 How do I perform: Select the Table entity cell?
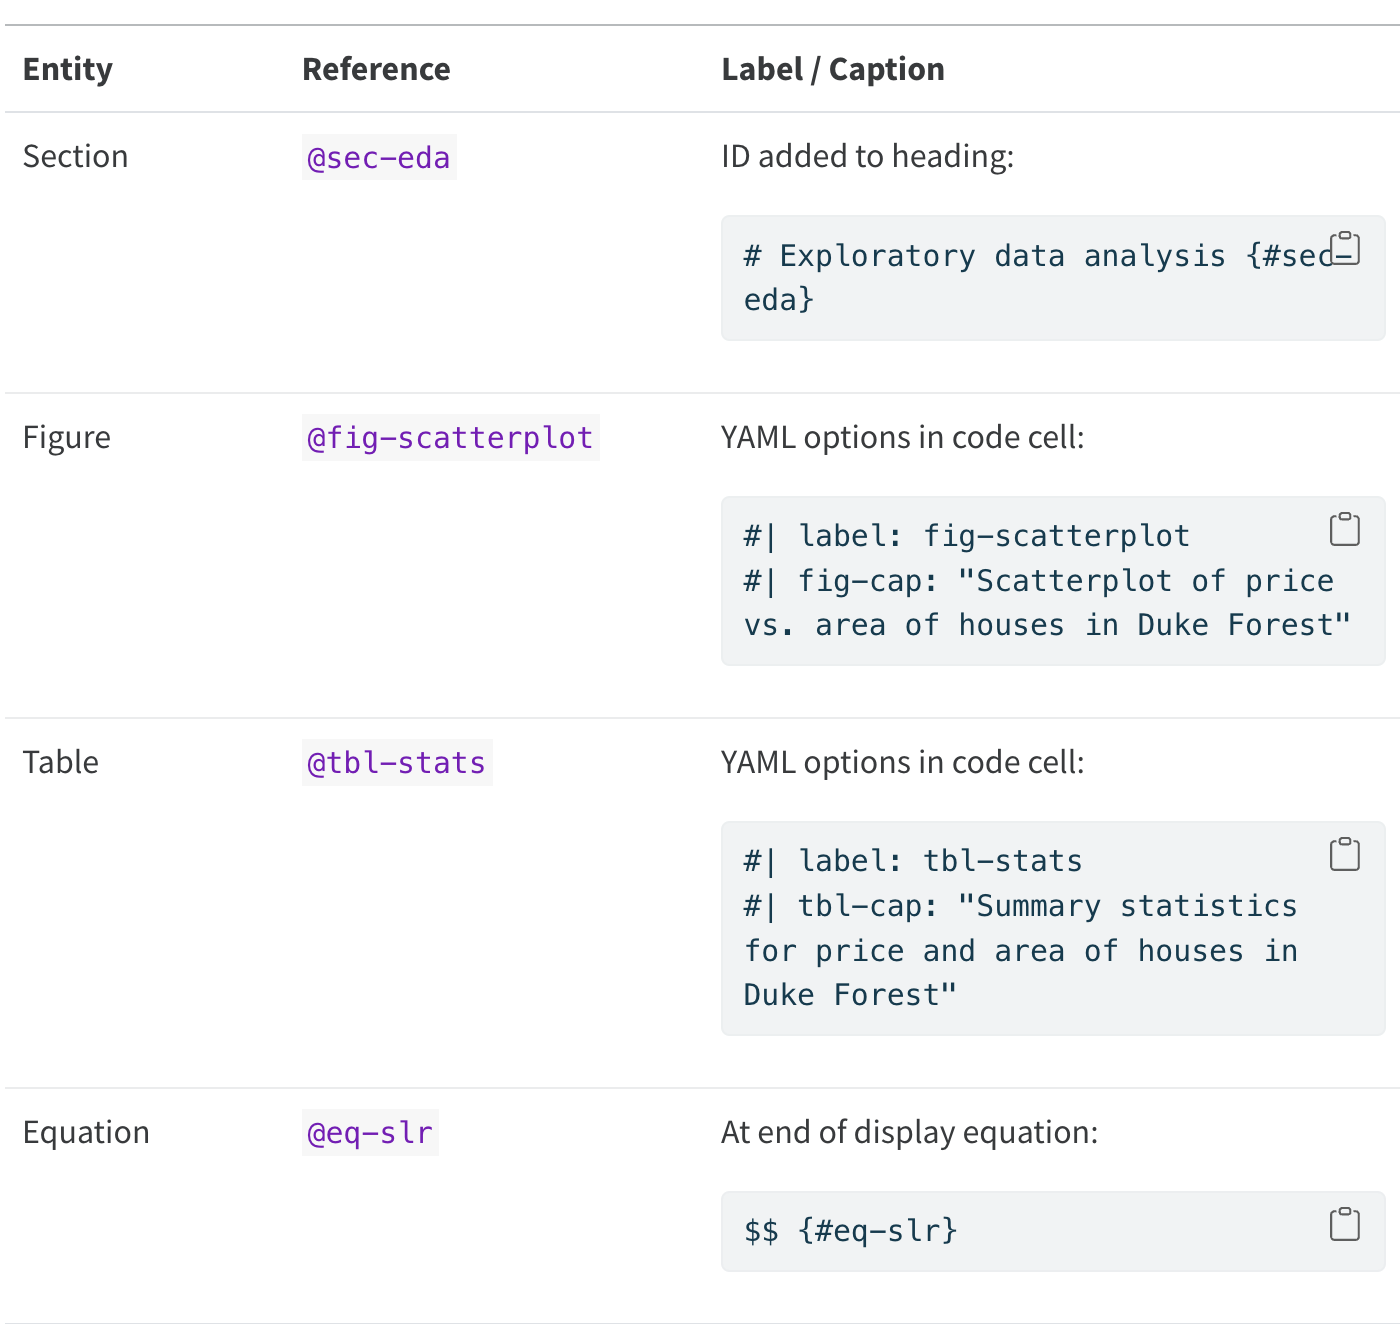click(61, 763)
